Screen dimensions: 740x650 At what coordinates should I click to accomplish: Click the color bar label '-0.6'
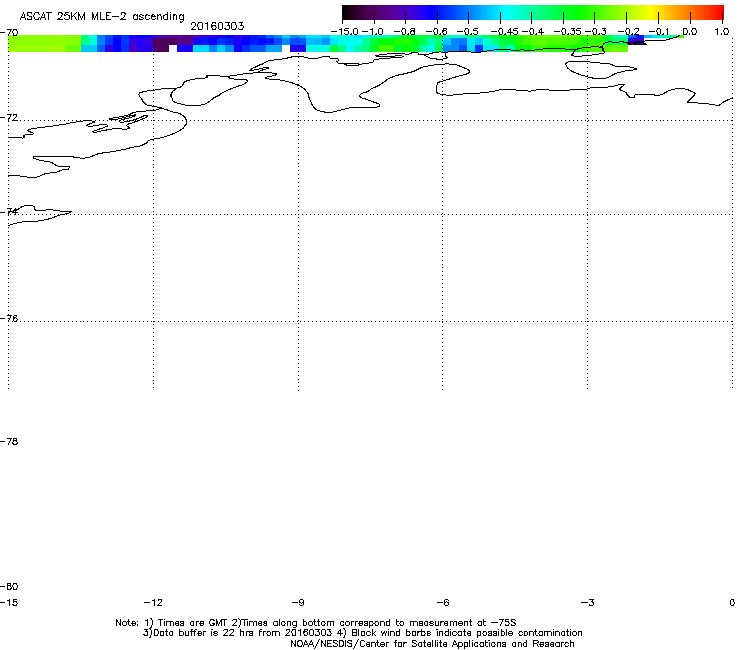pyautogui.click(x=436, y=32)
